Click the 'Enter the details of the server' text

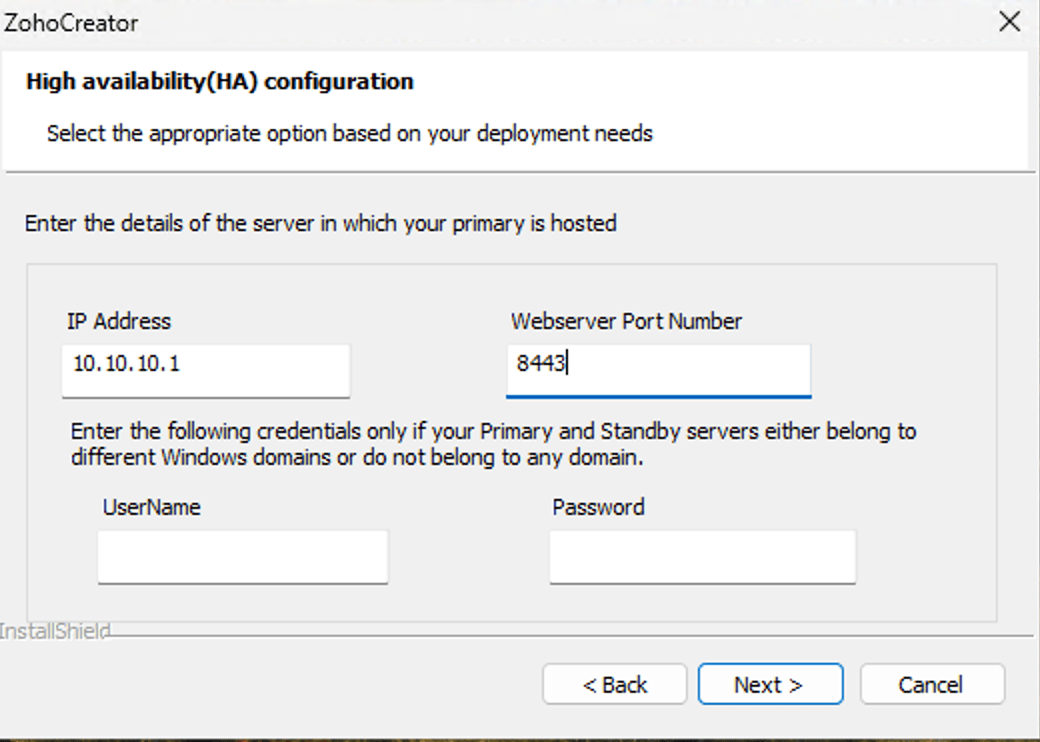point(320,223)
